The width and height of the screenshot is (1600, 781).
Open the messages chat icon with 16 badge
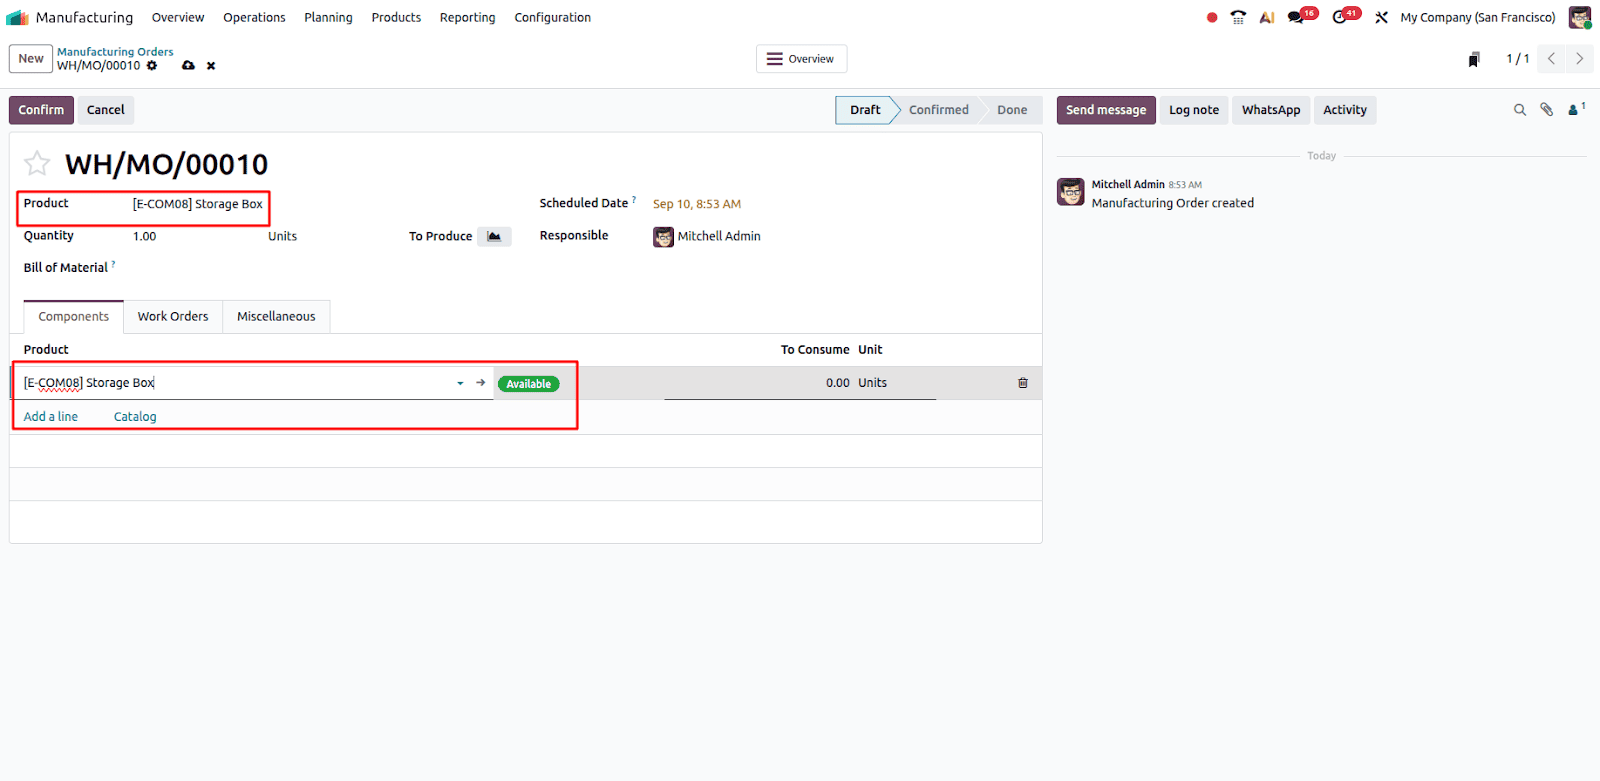click(1297, 17)
